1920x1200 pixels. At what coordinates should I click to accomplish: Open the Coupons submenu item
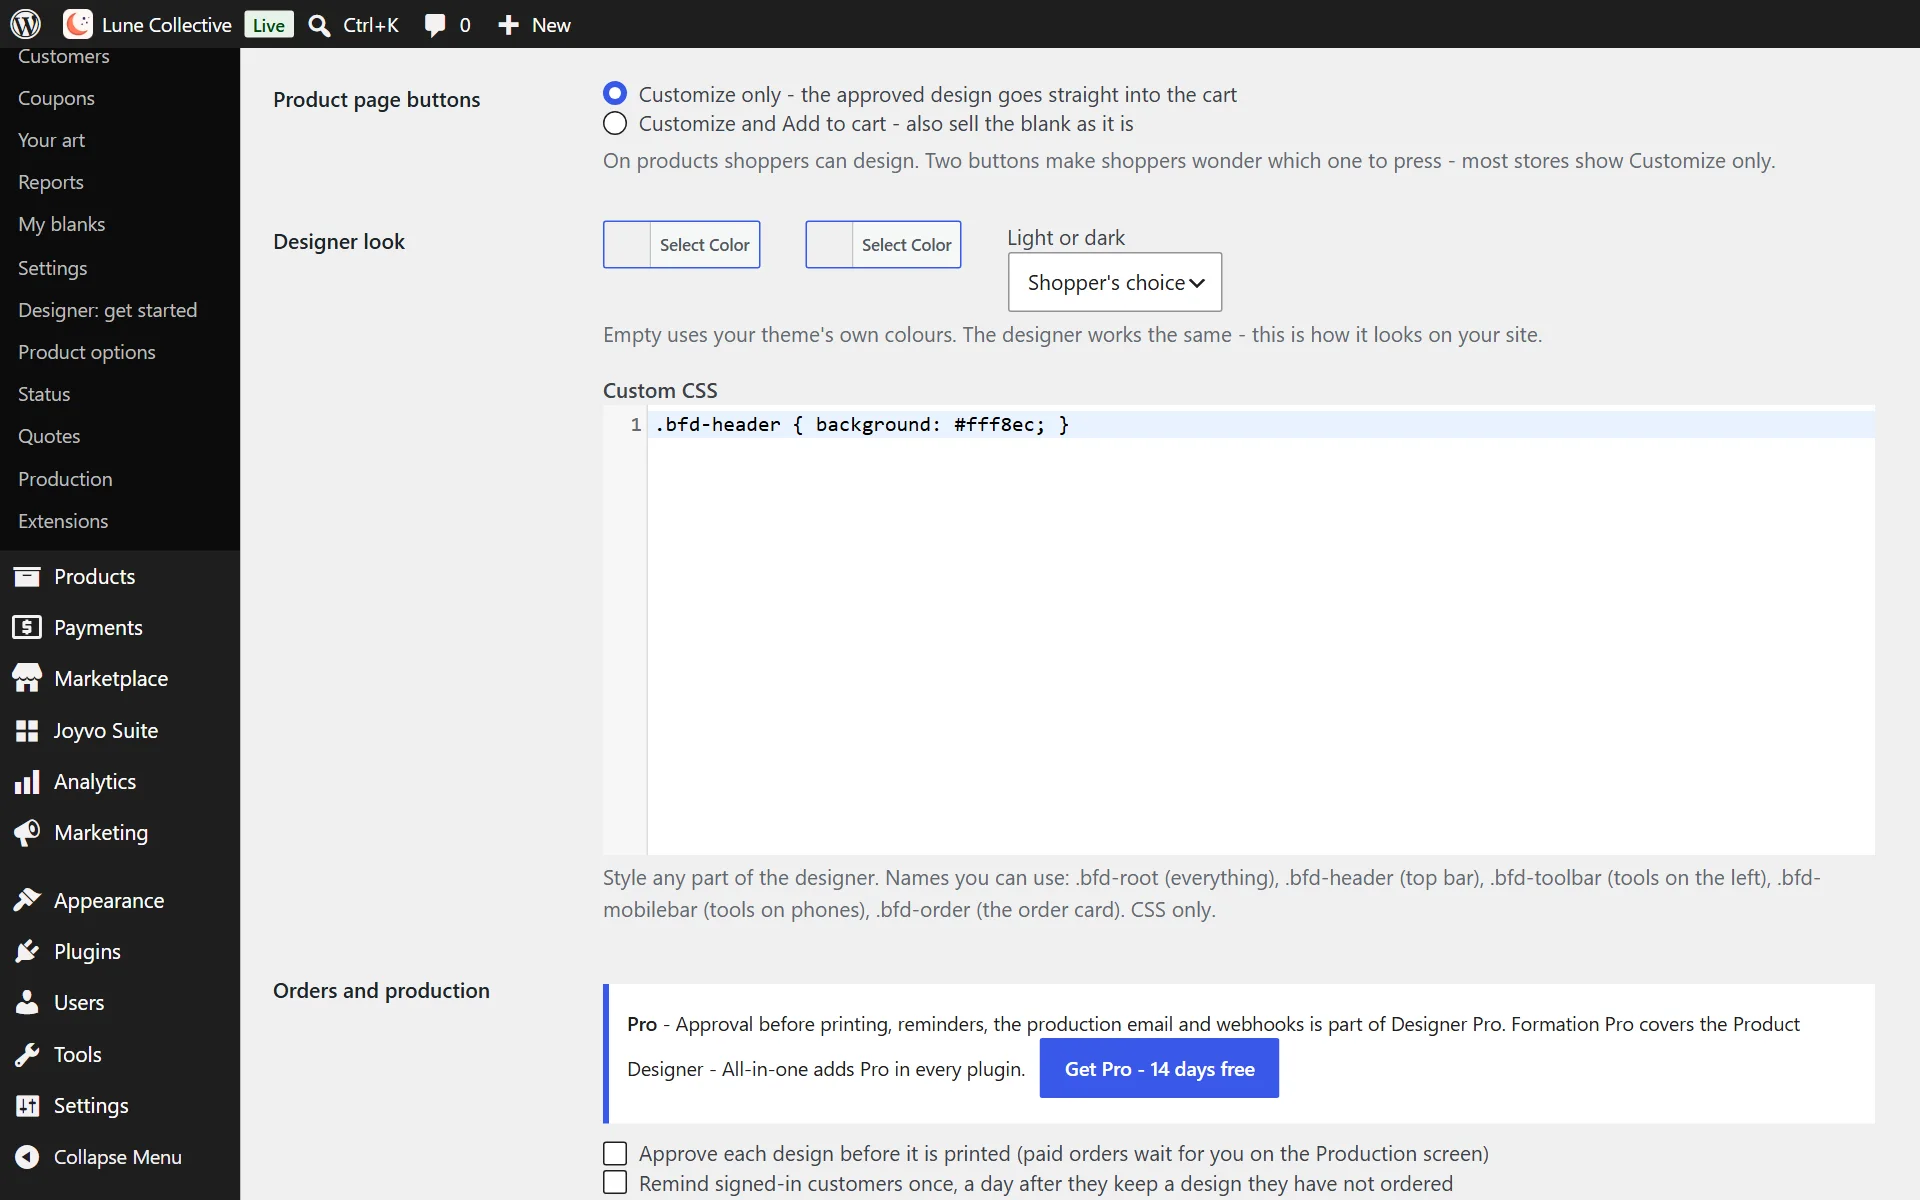(56, 98)
